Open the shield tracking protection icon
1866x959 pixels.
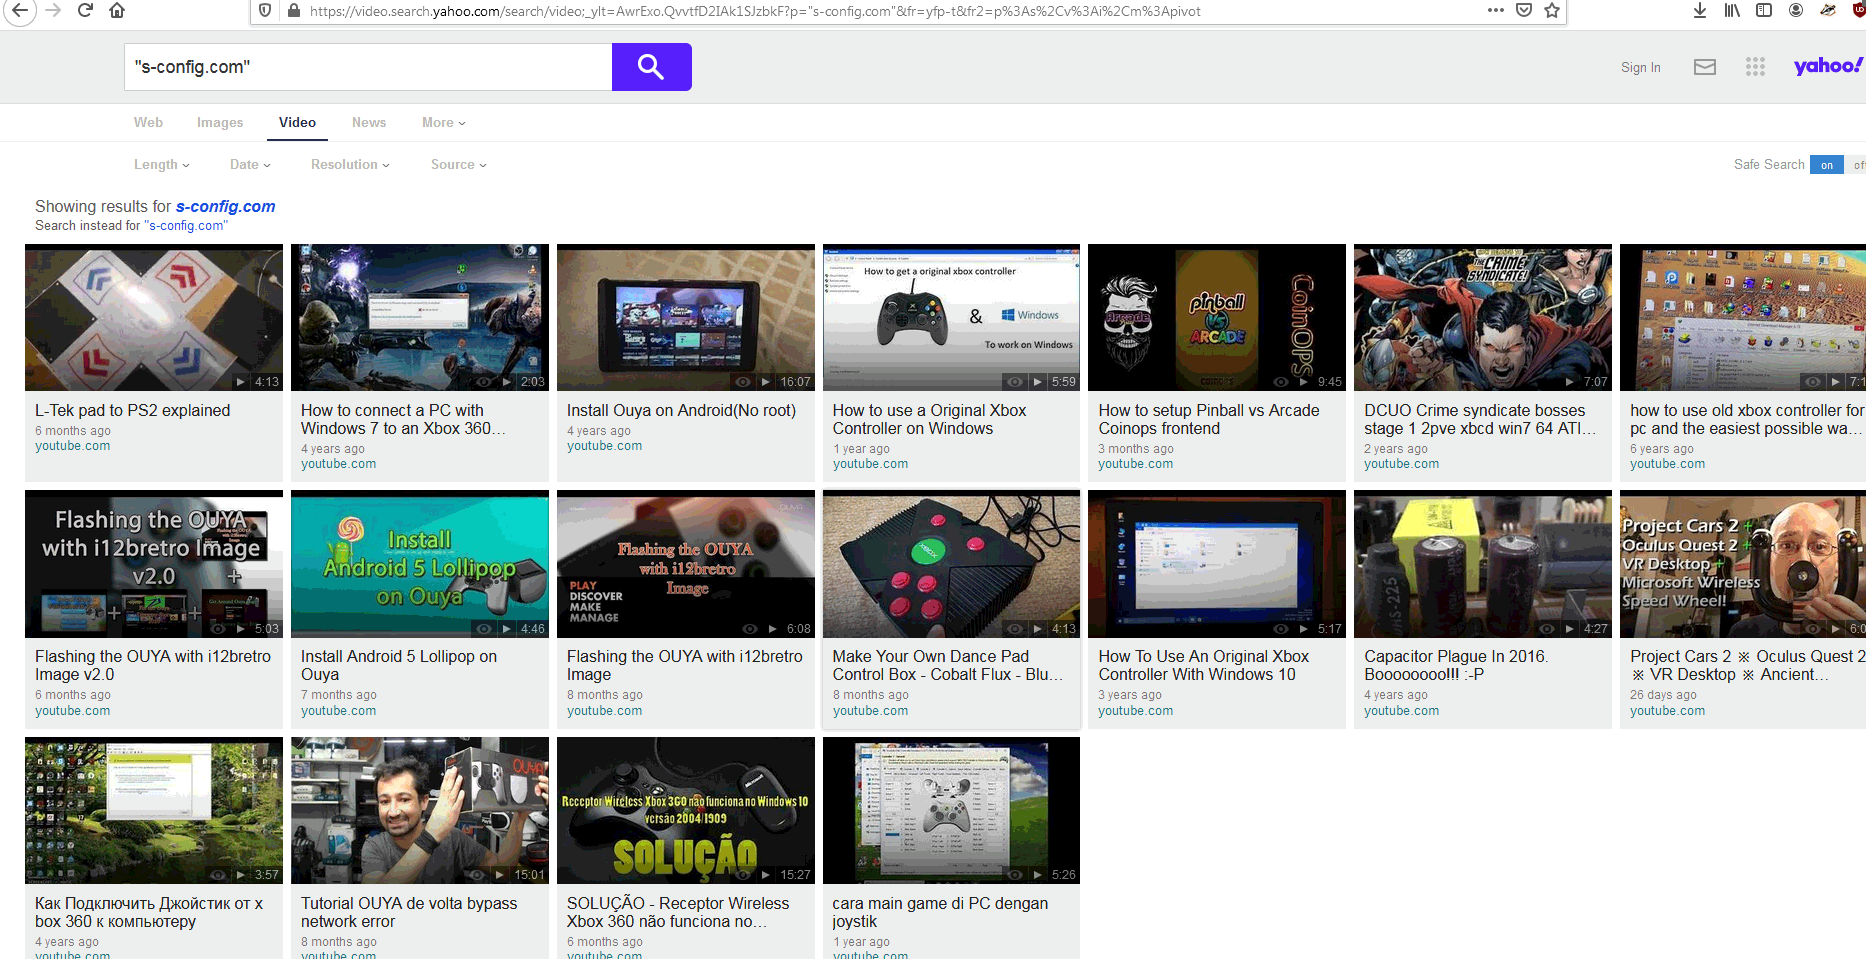click(265, 10)
